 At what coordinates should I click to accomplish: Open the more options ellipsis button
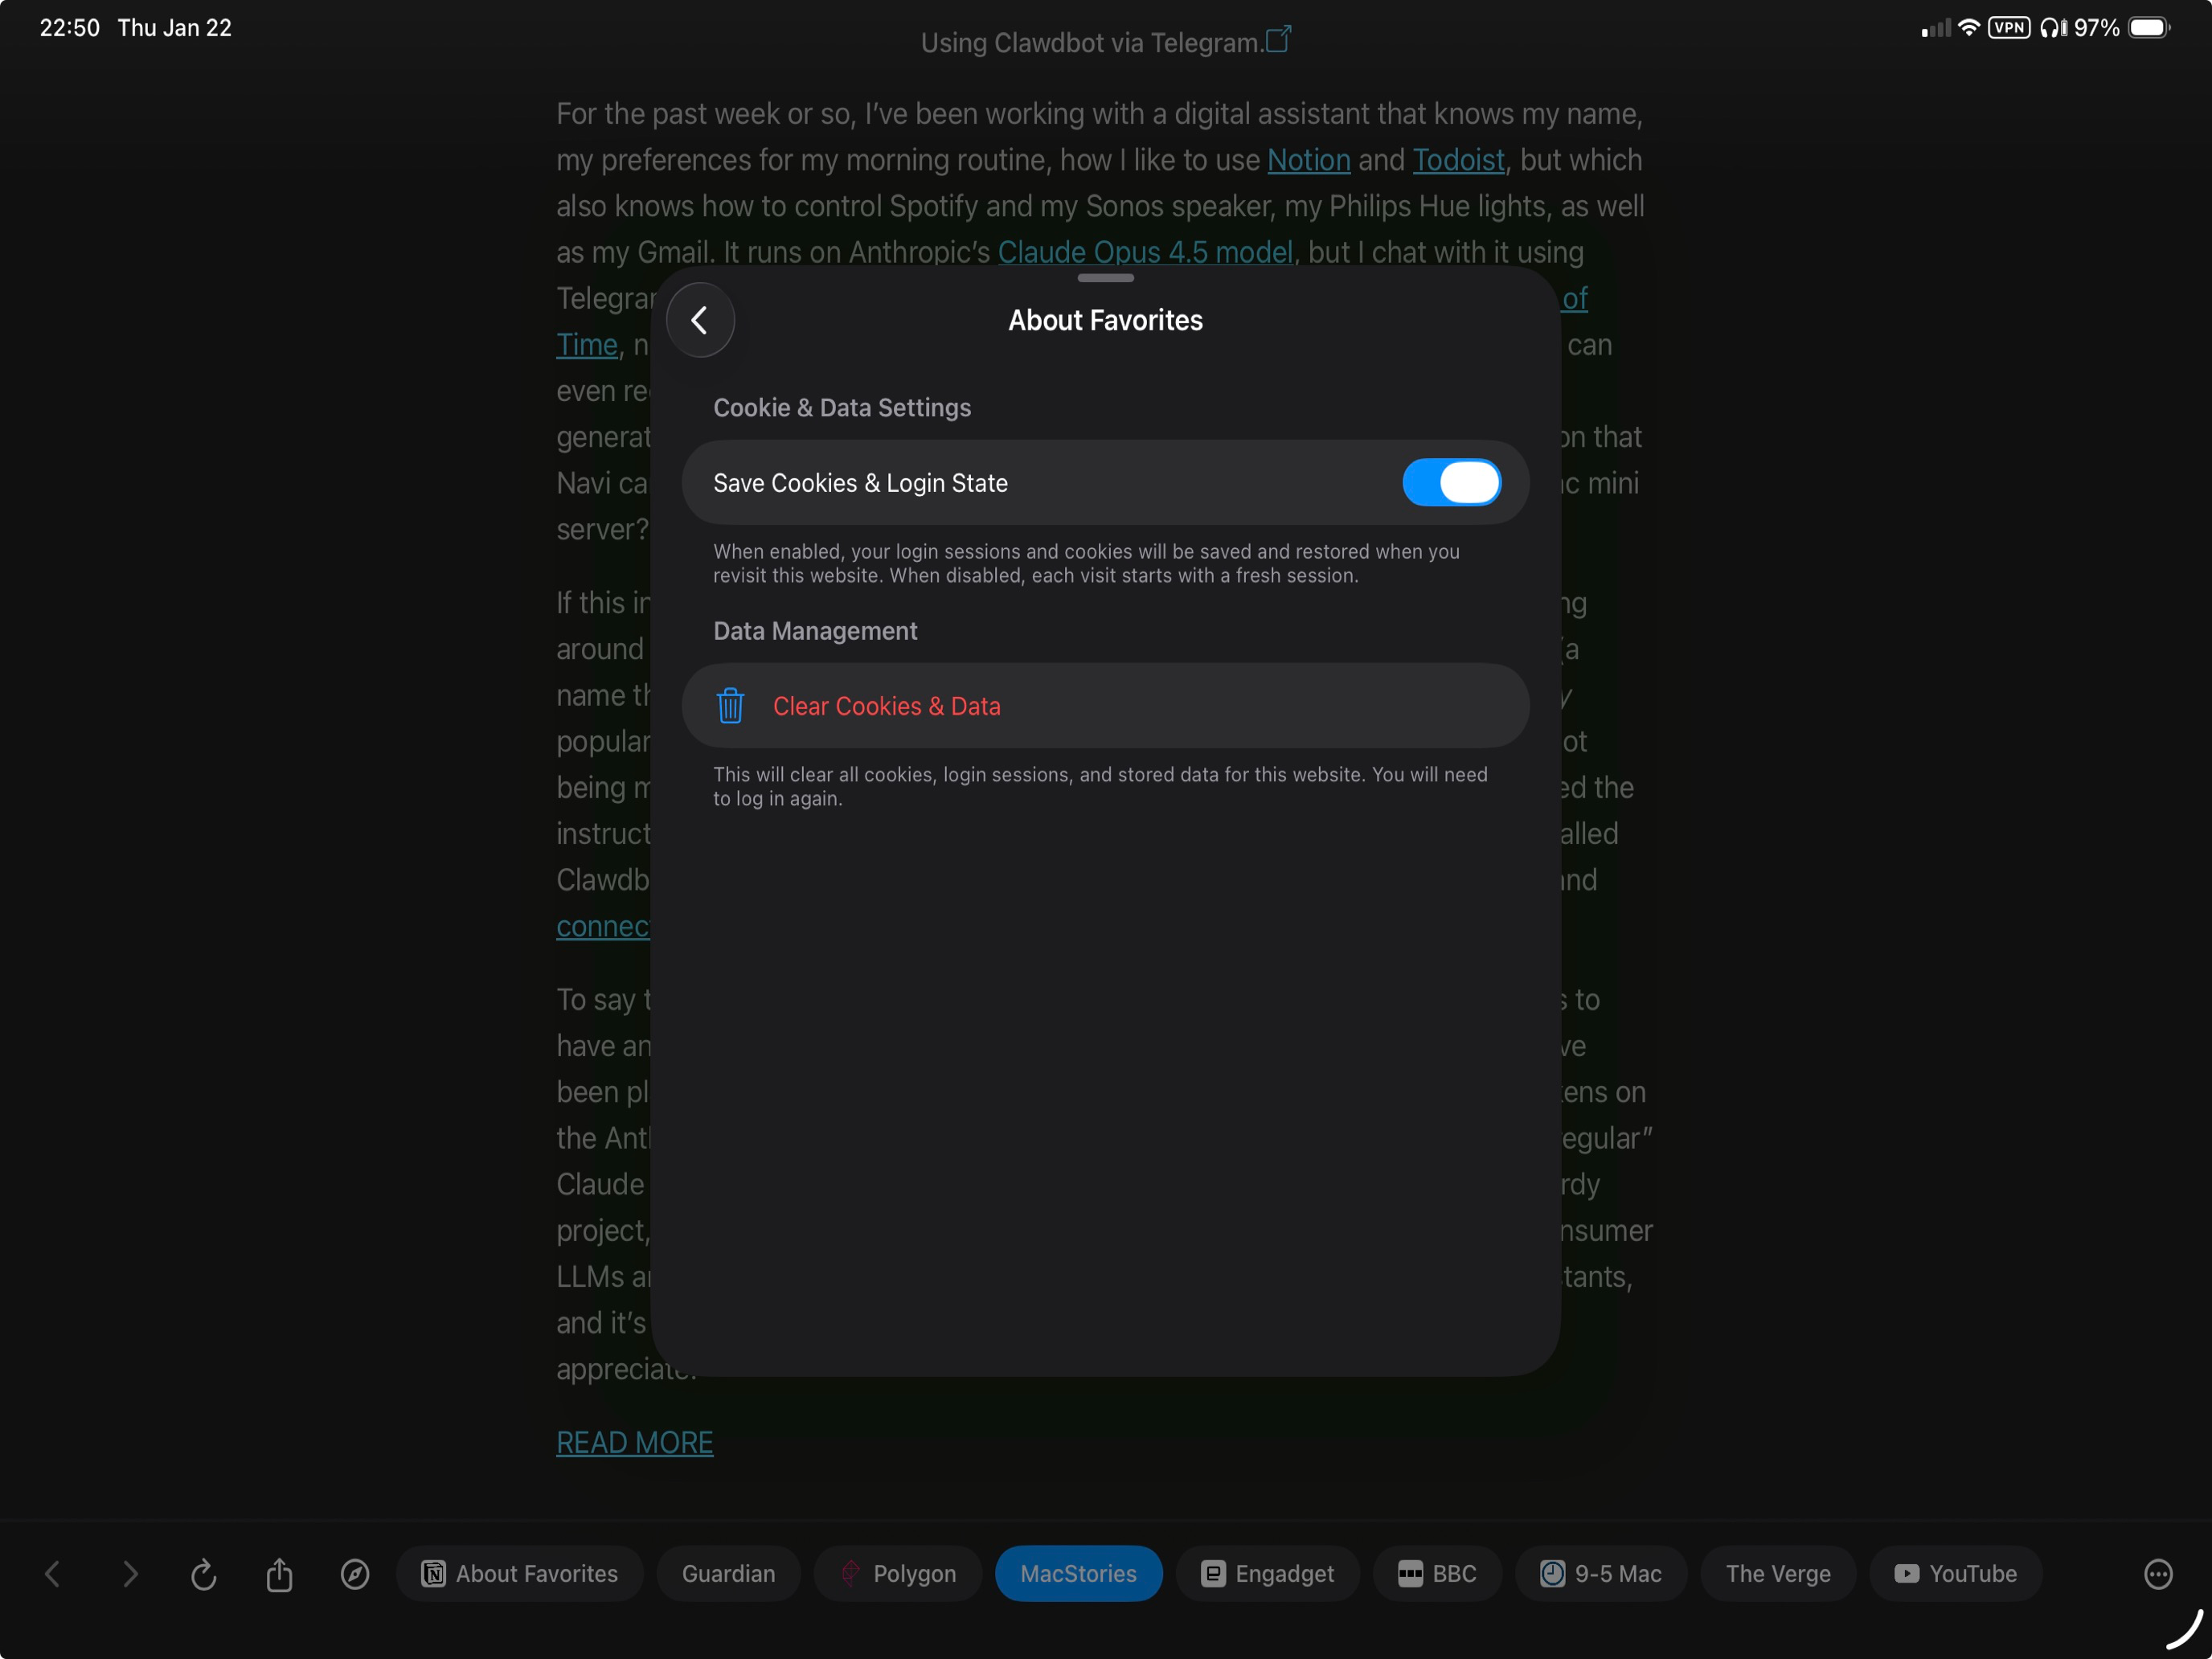(x=2158, y=1574)
